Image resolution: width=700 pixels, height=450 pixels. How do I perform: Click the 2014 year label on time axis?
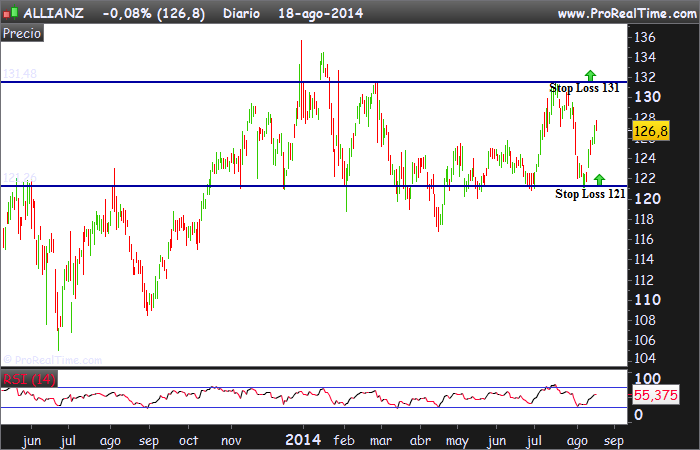click(x=303, y=440)
